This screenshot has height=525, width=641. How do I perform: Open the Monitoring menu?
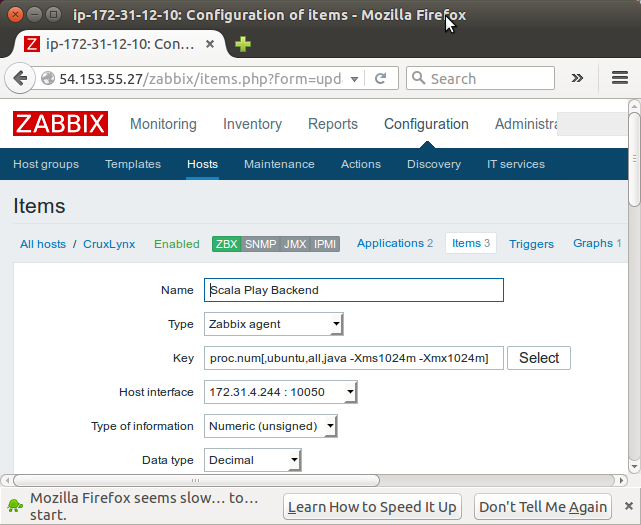coord(163,124)
